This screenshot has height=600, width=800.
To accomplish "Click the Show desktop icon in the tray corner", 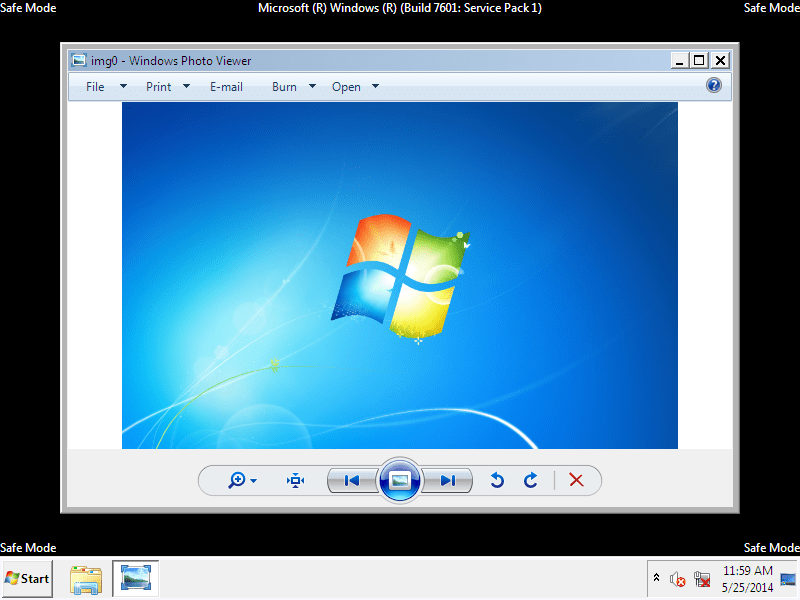I will tap(788, 579).
